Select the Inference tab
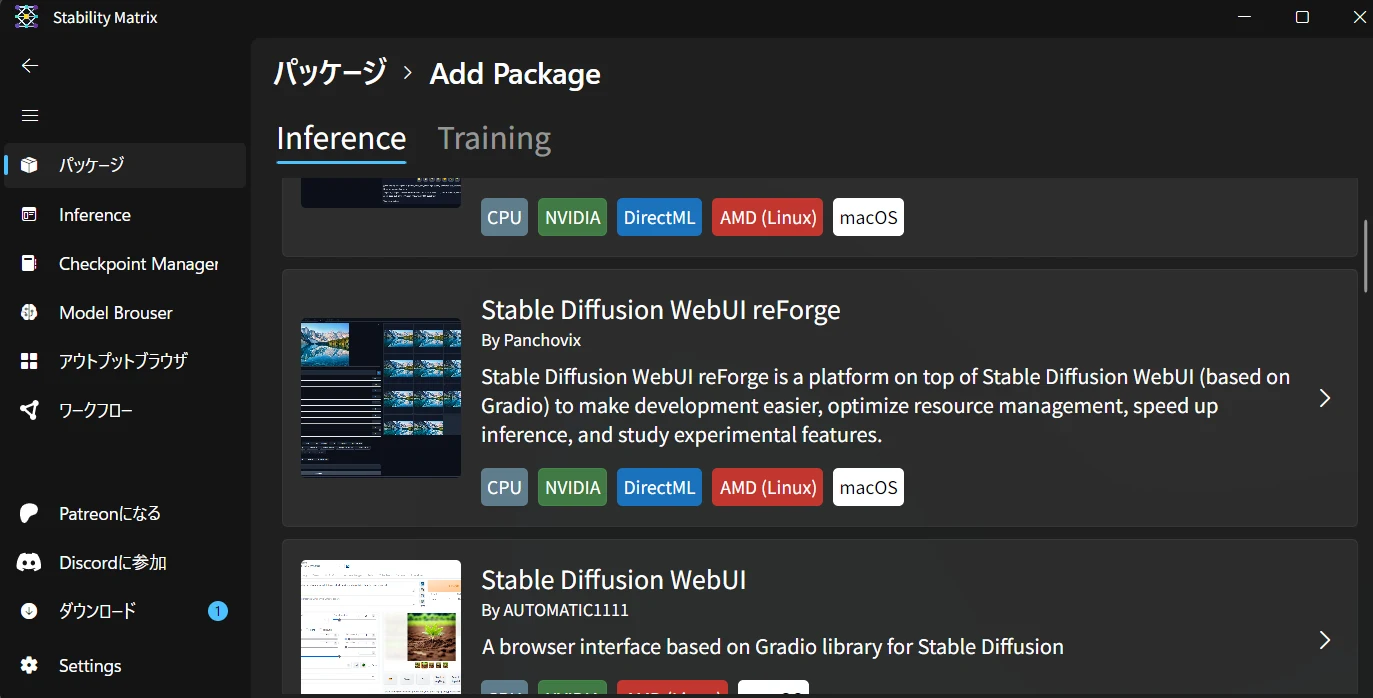This screenshot has width=1373, height=698. click(341, 138)
